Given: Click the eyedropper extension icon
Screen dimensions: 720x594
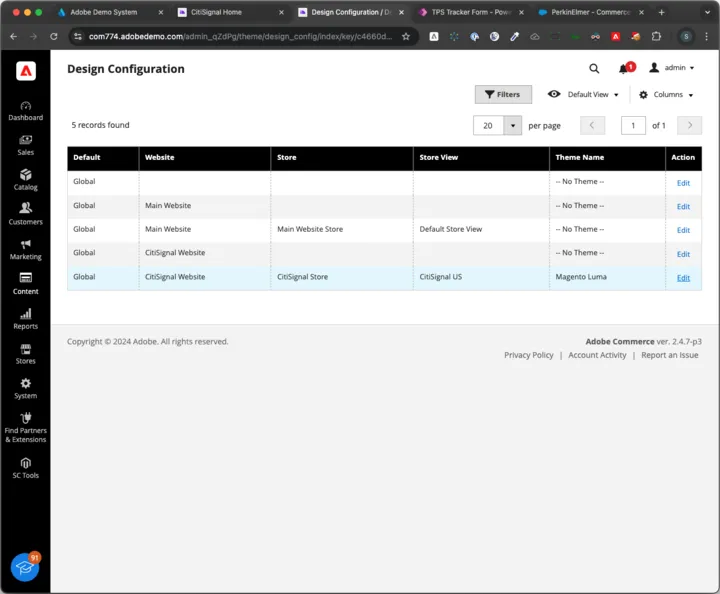Looking at the screenshot, I should pos(514,36).
